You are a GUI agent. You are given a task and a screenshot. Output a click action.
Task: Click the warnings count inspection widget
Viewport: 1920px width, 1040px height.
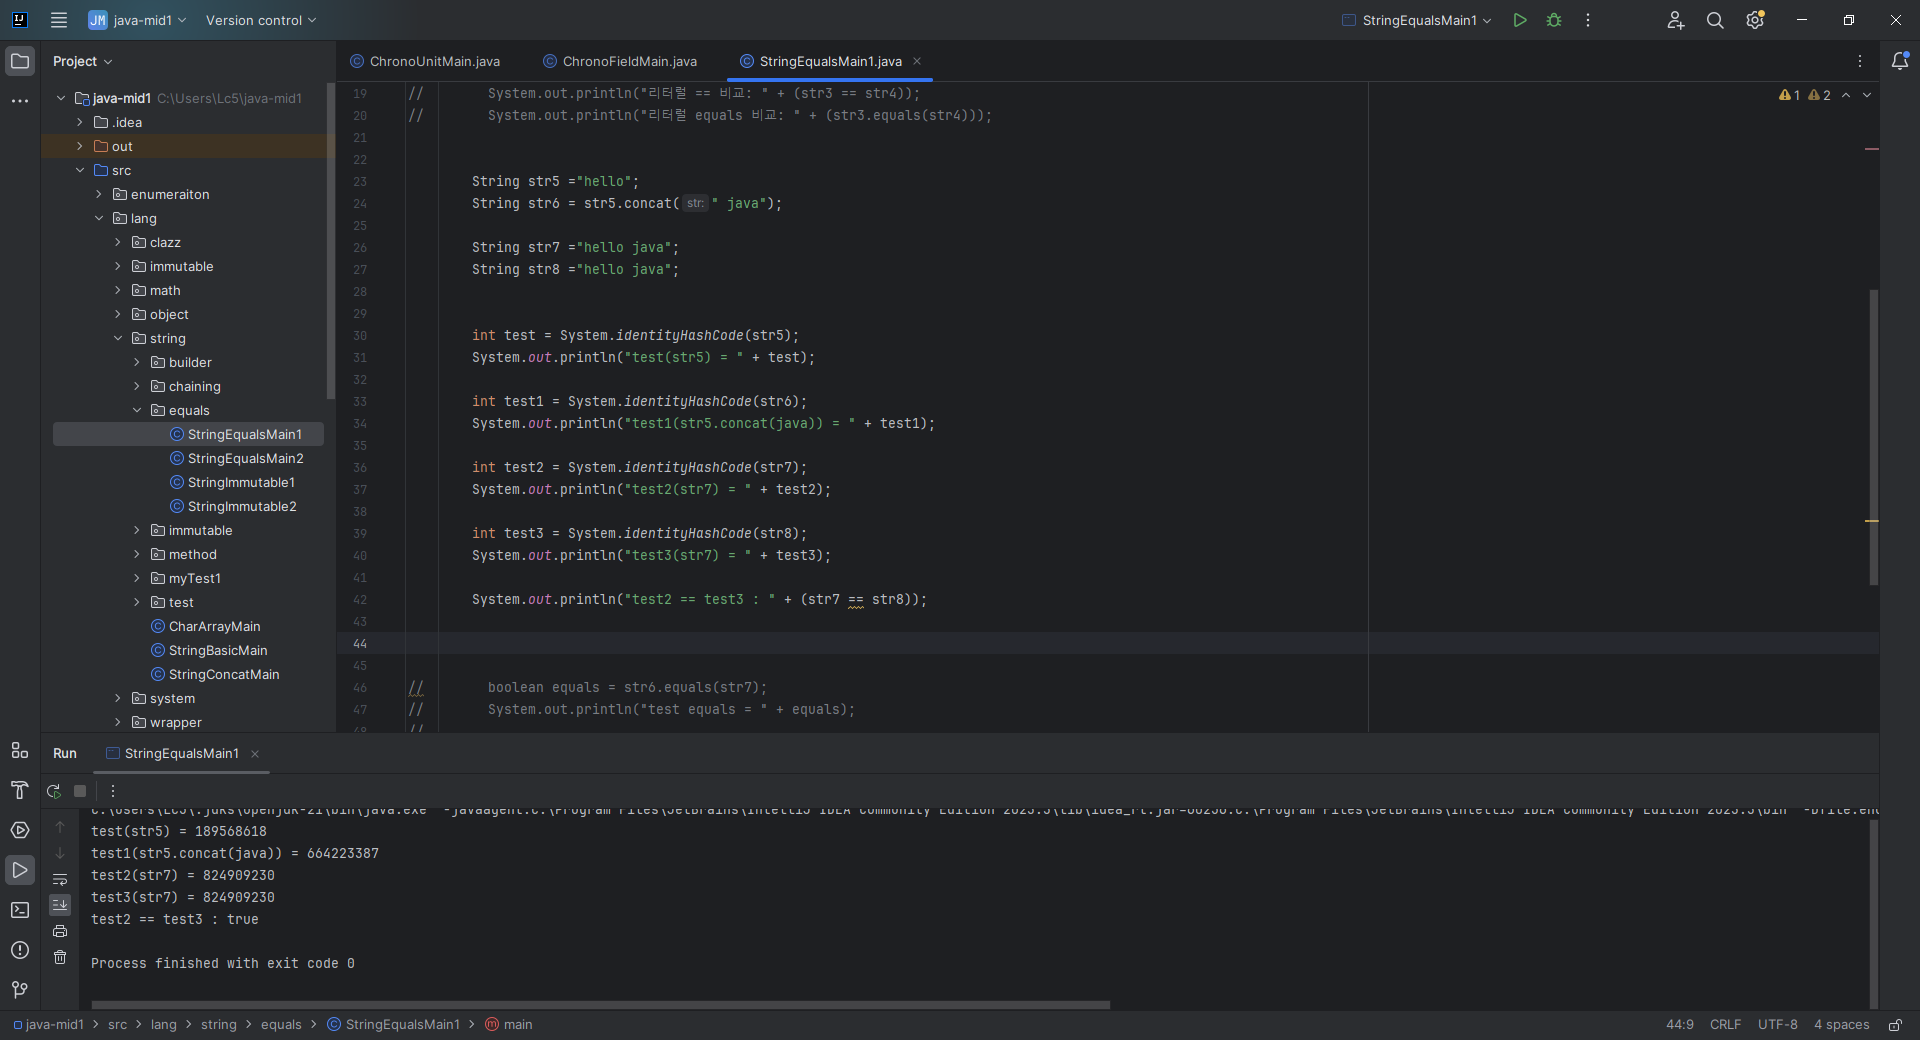(1805, 95)
